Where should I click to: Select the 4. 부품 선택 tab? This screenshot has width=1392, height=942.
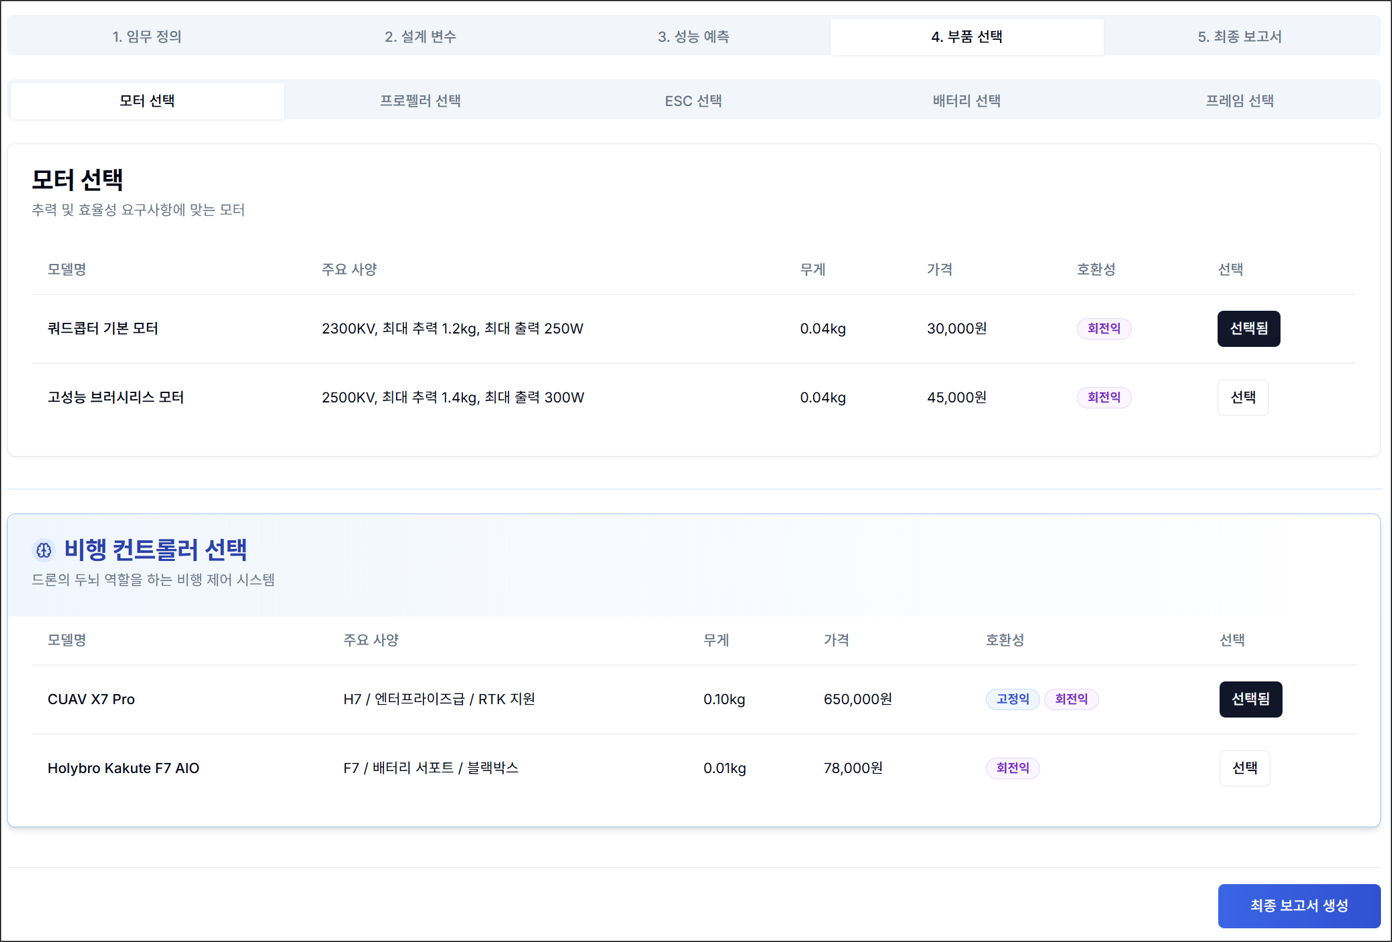(966, 37)
